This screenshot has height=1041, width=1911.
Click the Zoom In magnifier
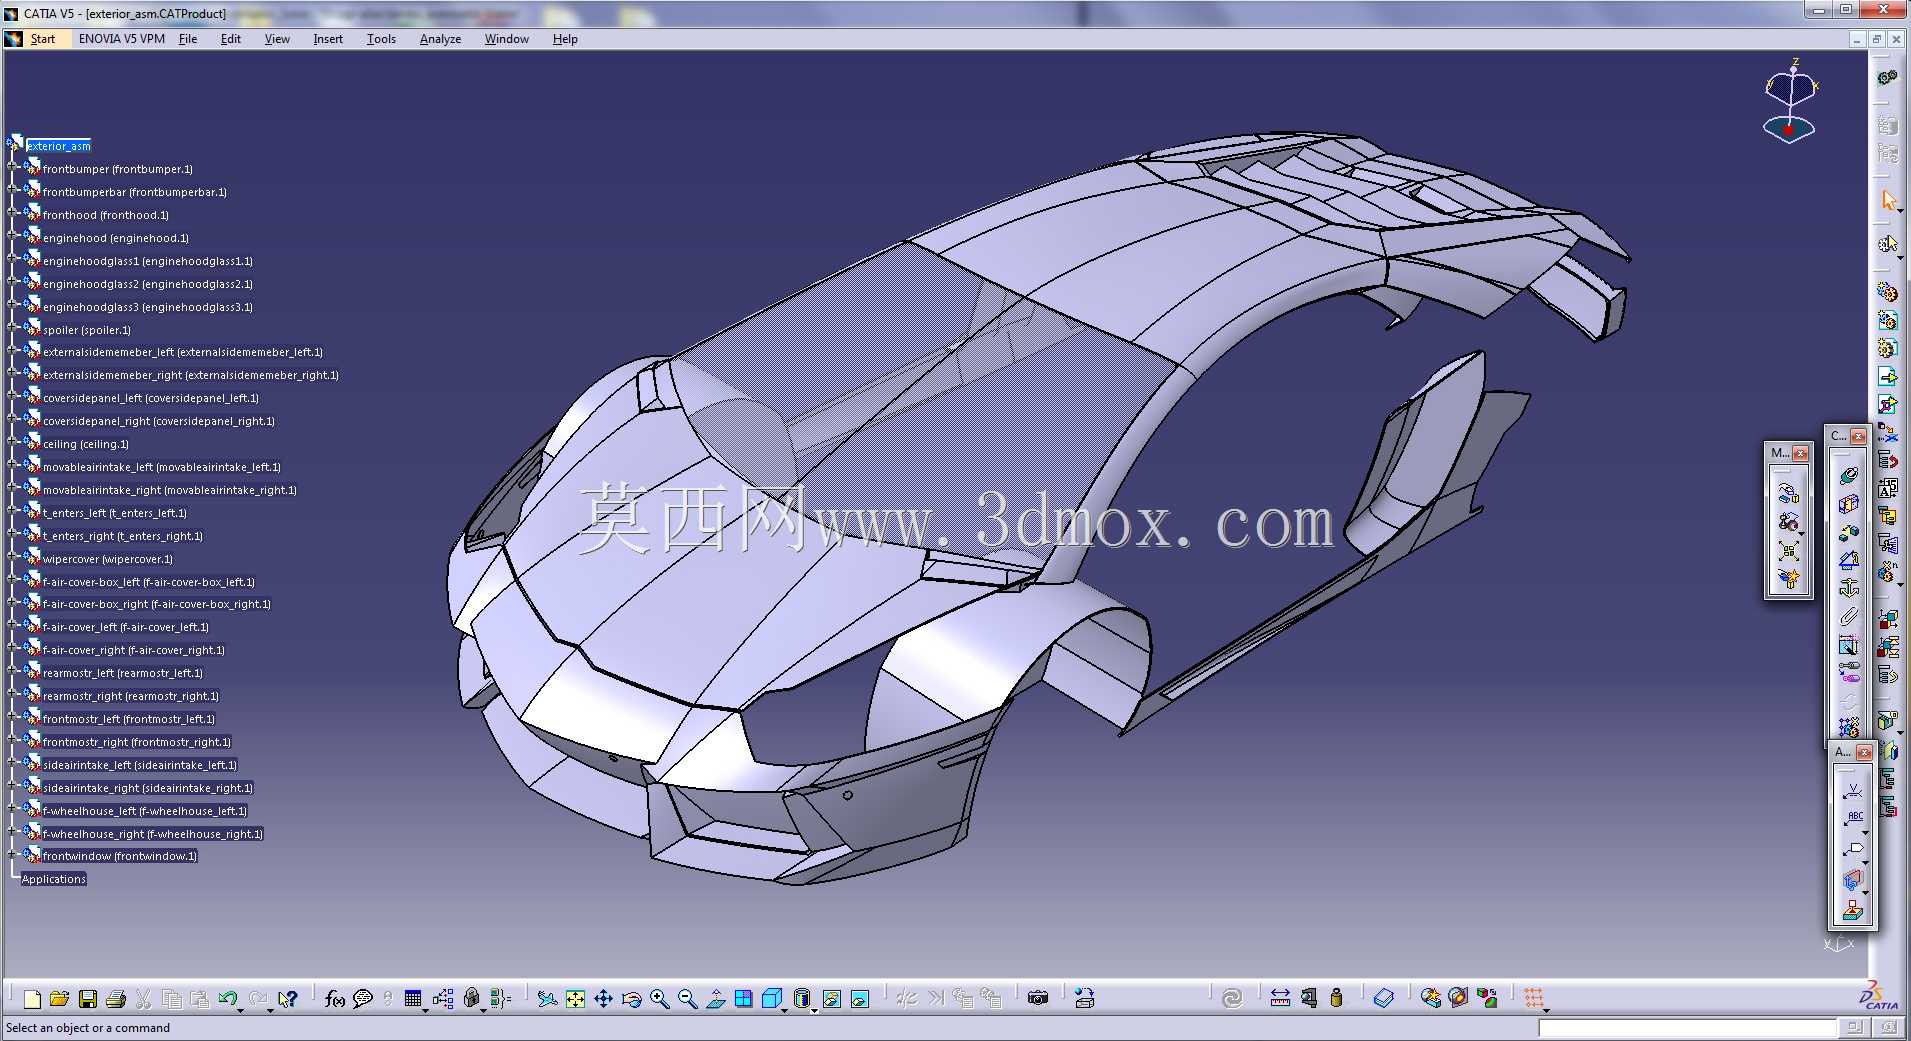coord(659,998)
